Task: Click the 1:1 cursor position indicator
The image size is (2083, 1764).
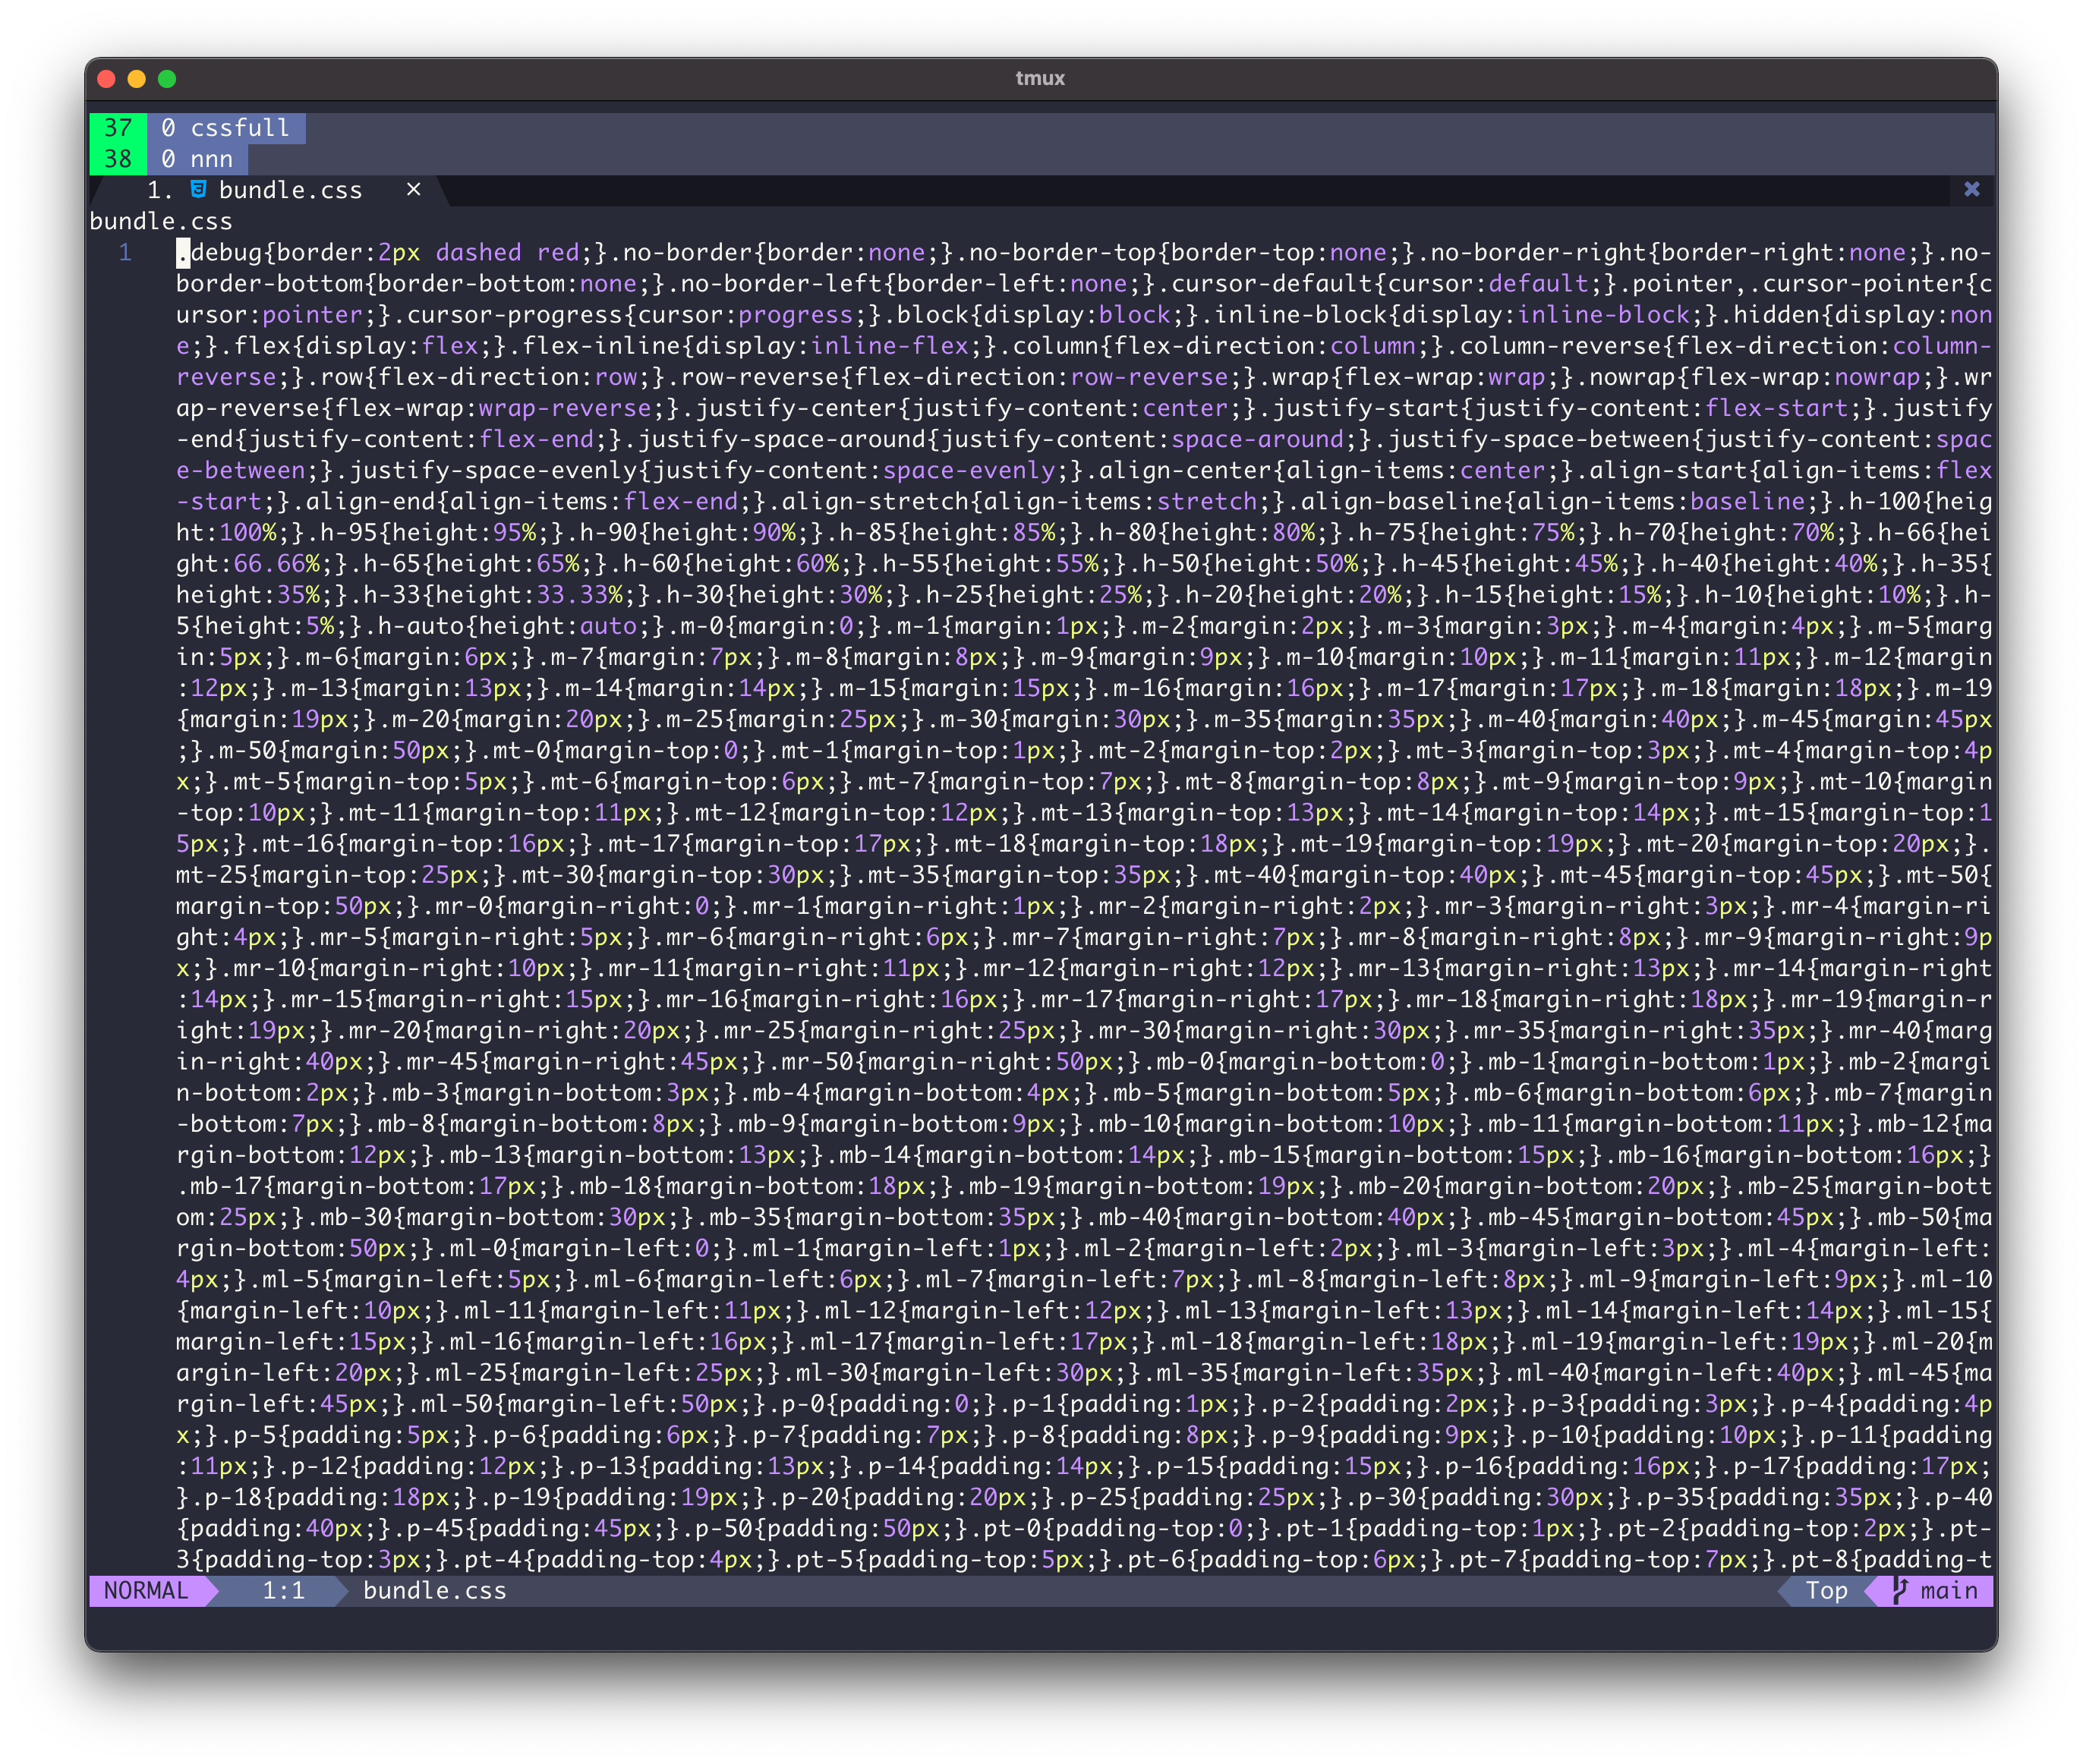Action: click(x=283, y=1590)
